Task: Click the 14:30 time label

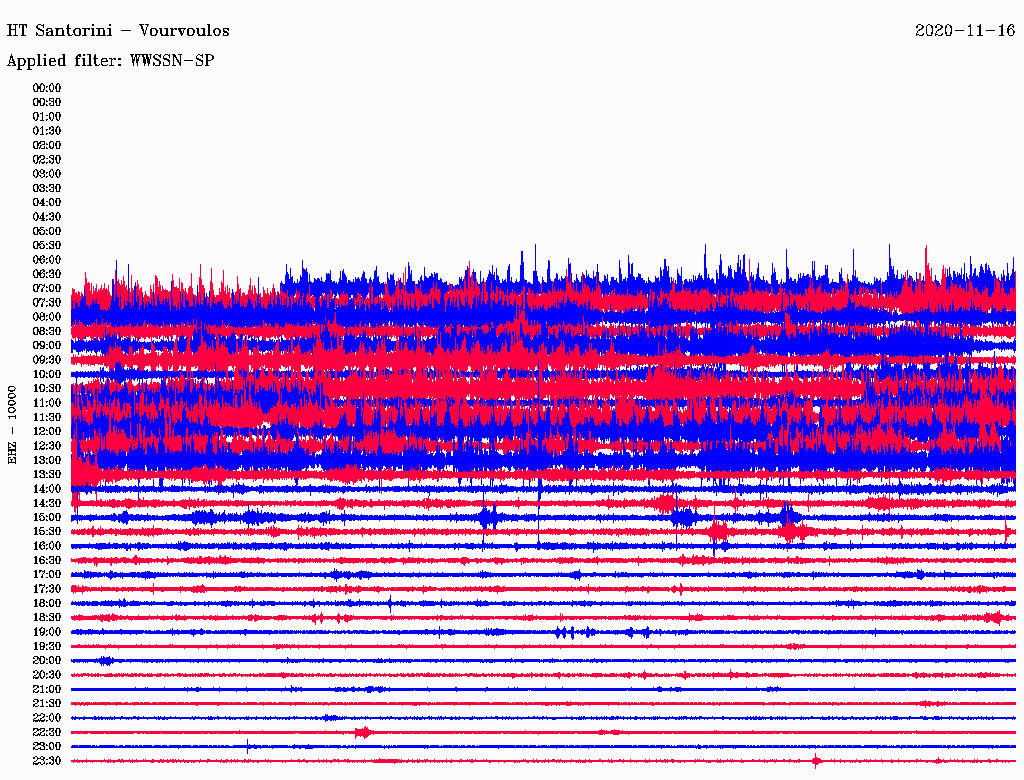Action: click(x=47, y=504)
